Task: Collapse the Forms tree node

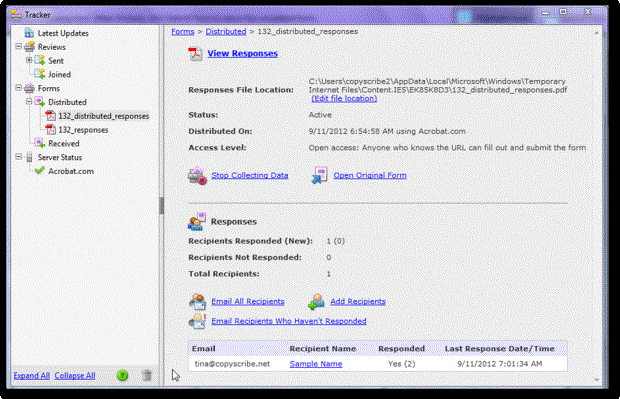Action: coord(18,88)
